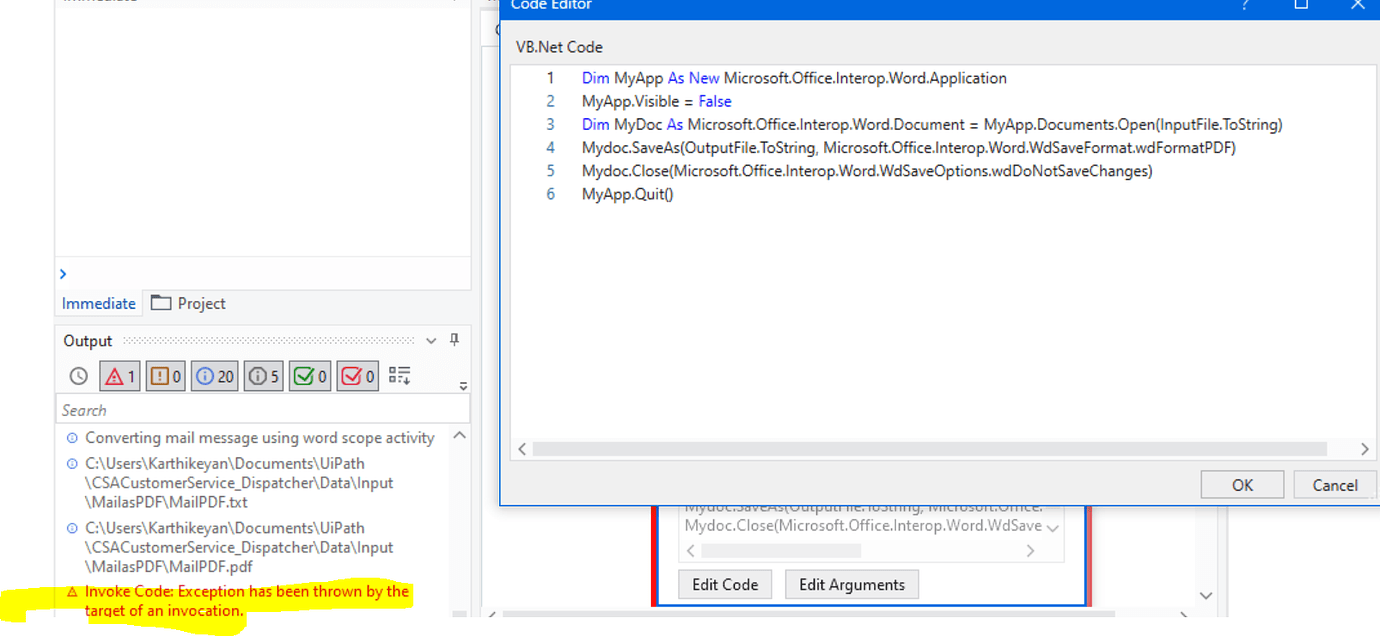Select the Immediate tab

click(x=97, y=303)
